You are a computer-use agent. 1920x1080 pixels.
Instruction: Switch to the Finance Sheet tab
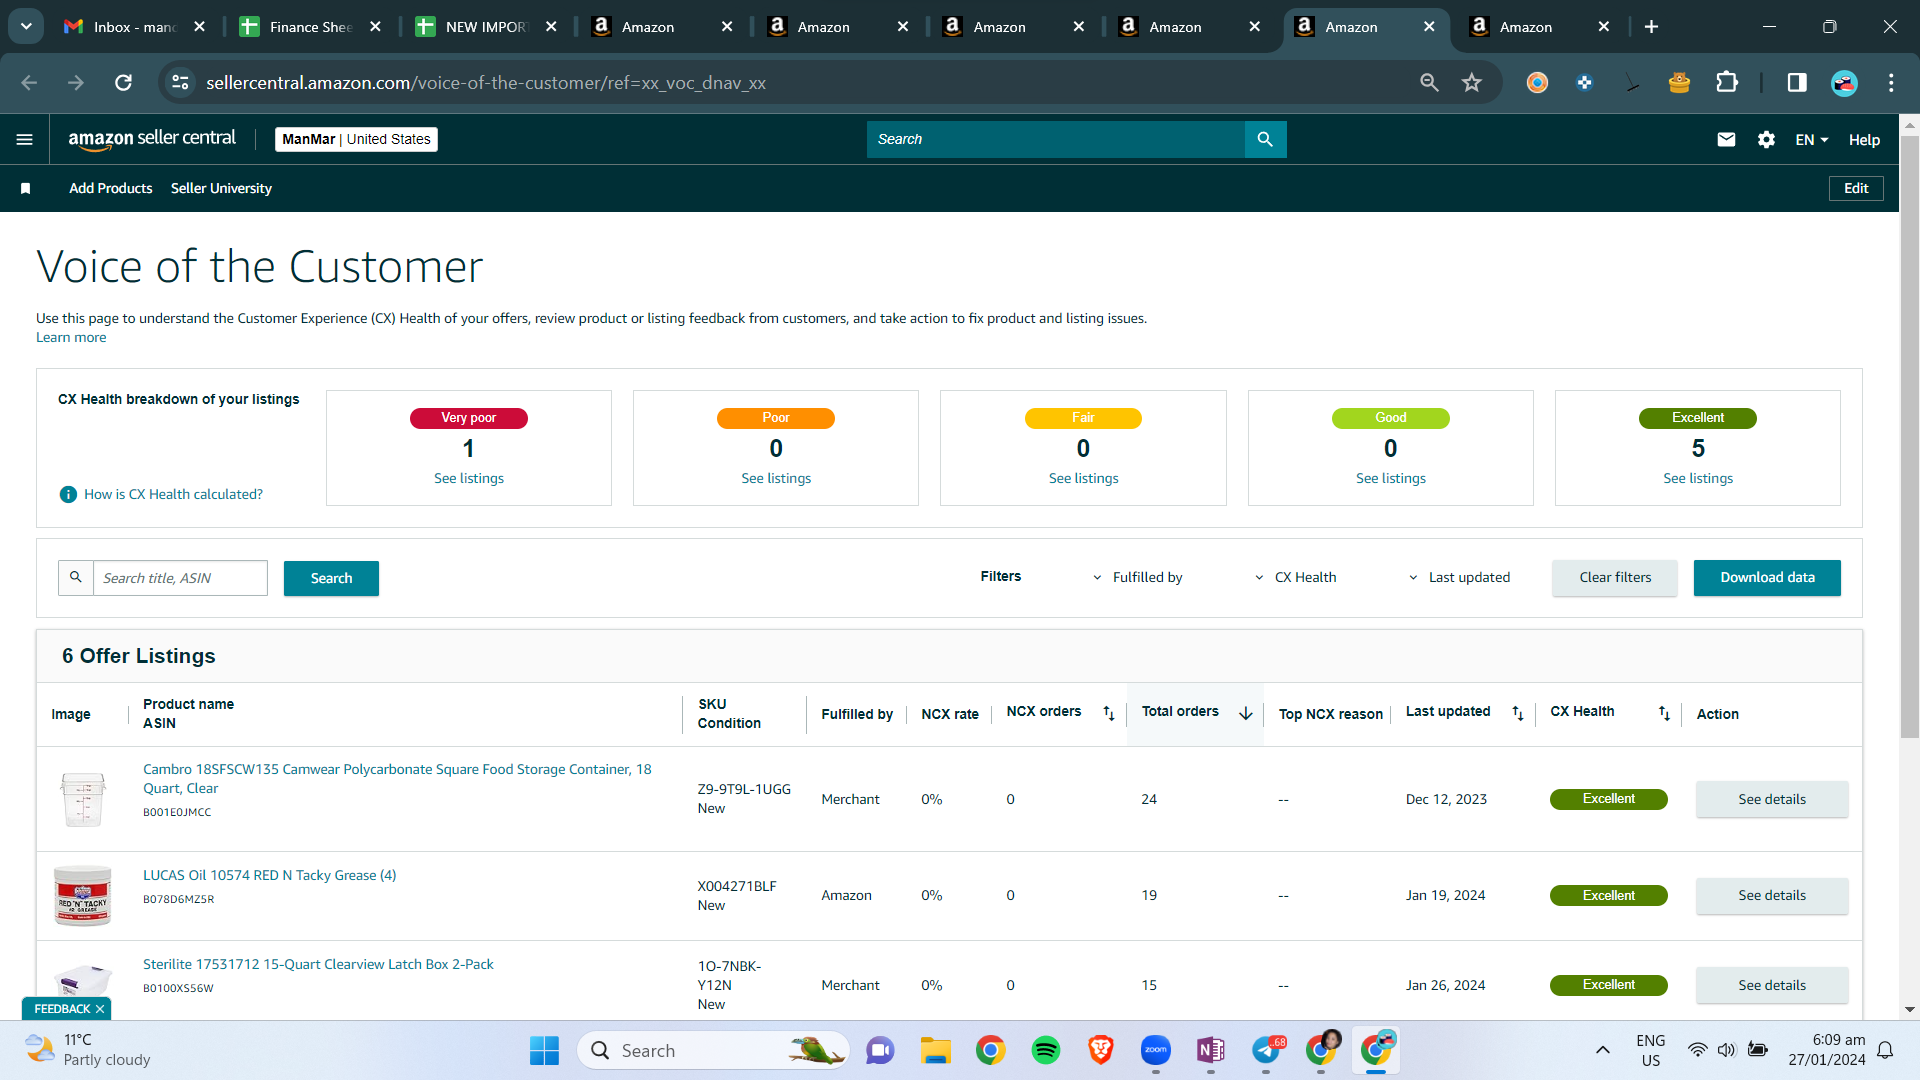(x=310, y=27)
